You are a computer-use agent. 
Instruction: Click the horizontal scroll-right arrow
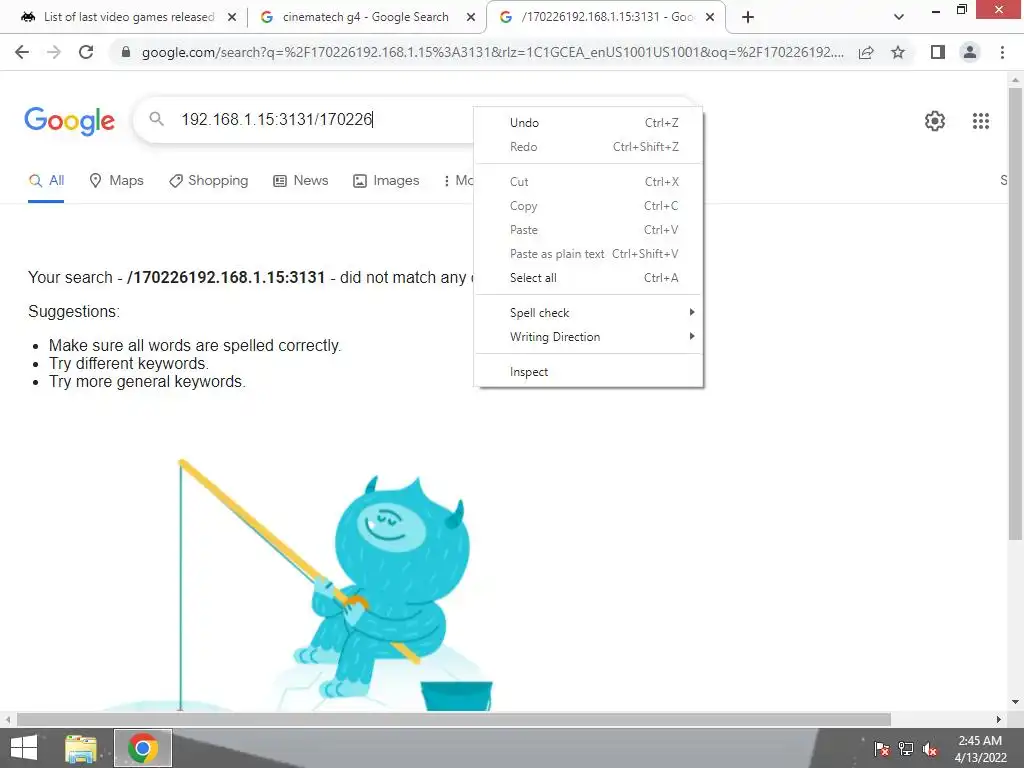(999, 719)
